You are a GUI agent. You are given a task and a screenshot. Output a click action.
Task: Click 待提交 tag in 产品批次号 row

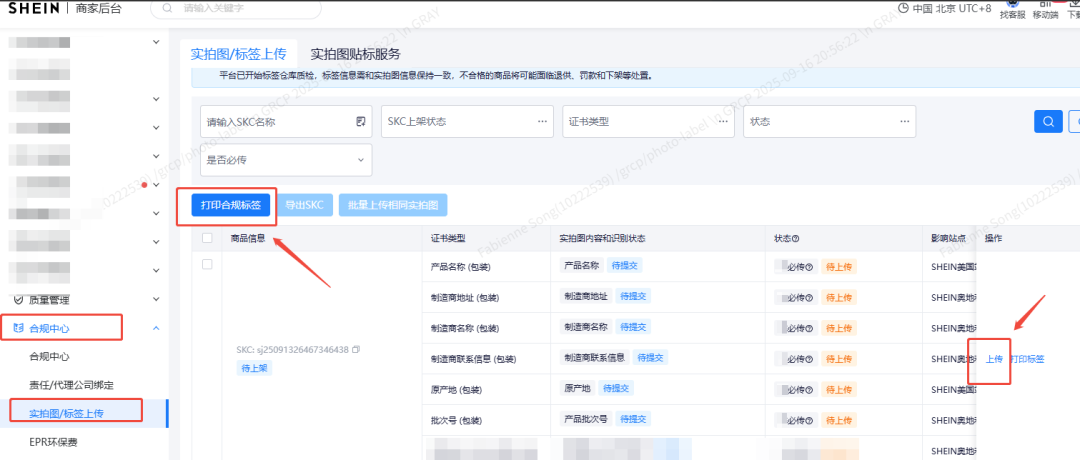pos(633,419)
